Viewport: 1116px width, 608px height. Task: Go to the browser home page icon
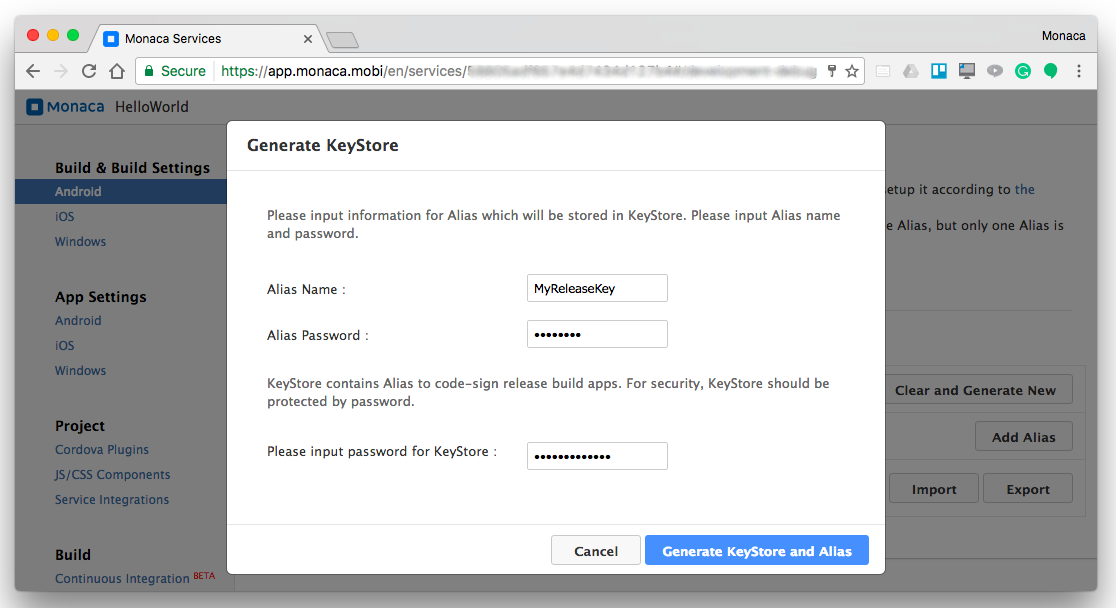pyautogui.click(x=117, y=71)
